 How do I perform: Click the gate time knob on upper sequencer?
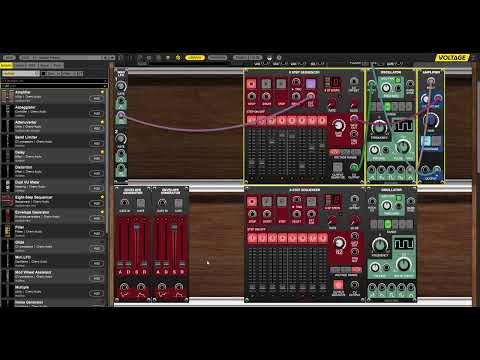[x=338, y=125]
